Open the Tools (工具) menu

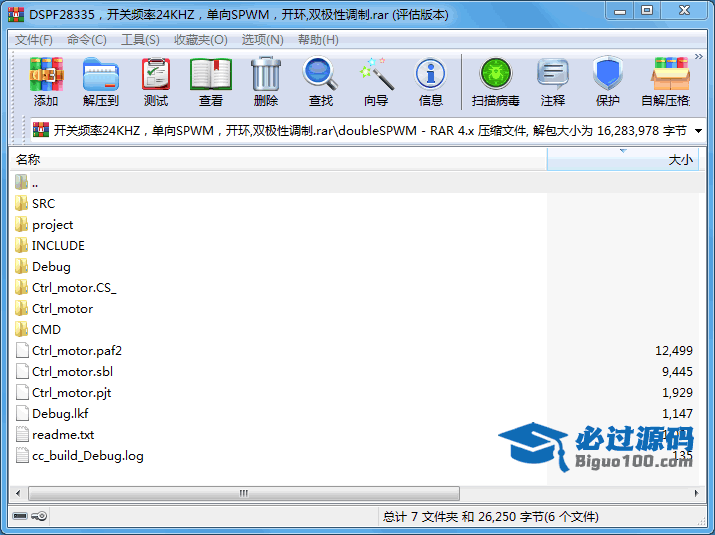point(140,40)
